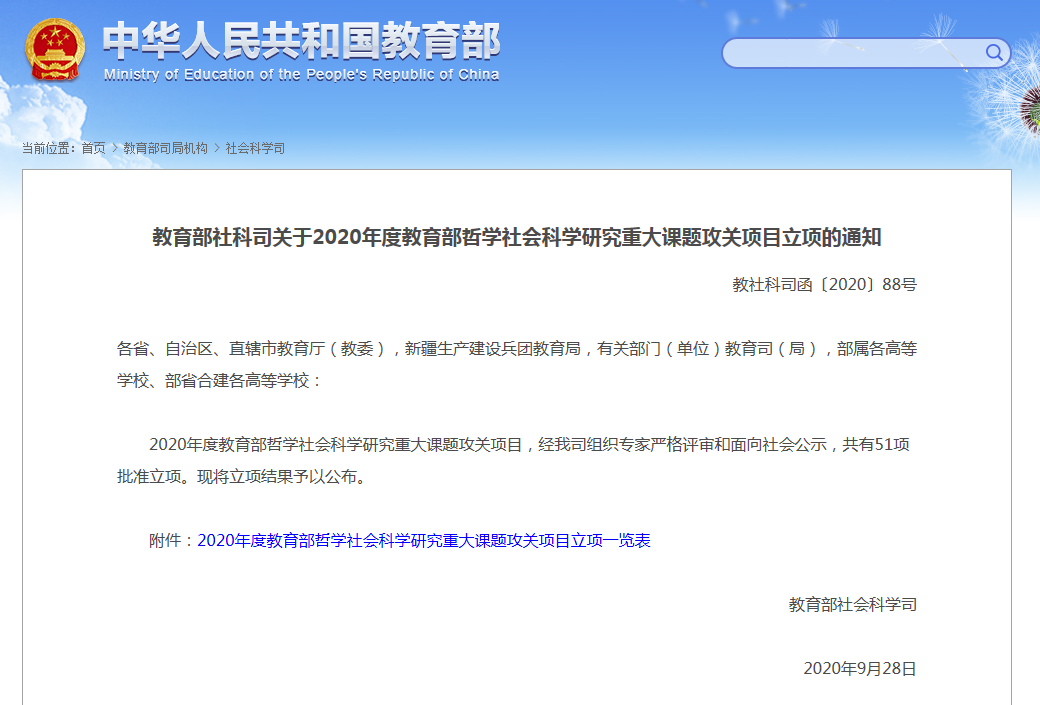Click the signature 教育部社会科学司
This screenshot has height=705, width=1040.
pos(853,605)
